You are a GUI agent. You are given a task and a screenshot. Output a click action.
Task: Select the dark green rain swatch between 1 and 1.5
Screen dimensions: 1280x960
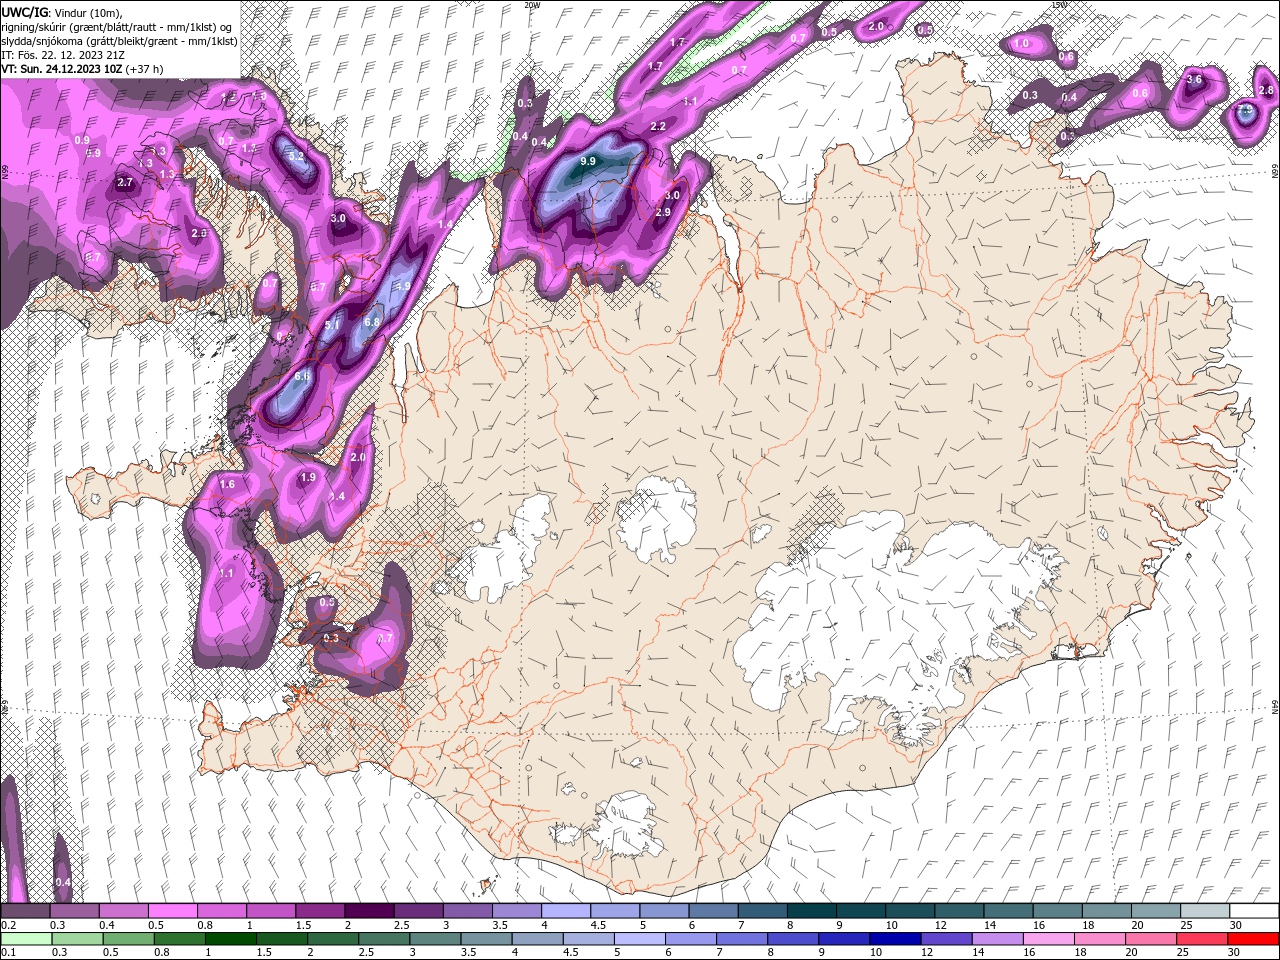point(230,939)
